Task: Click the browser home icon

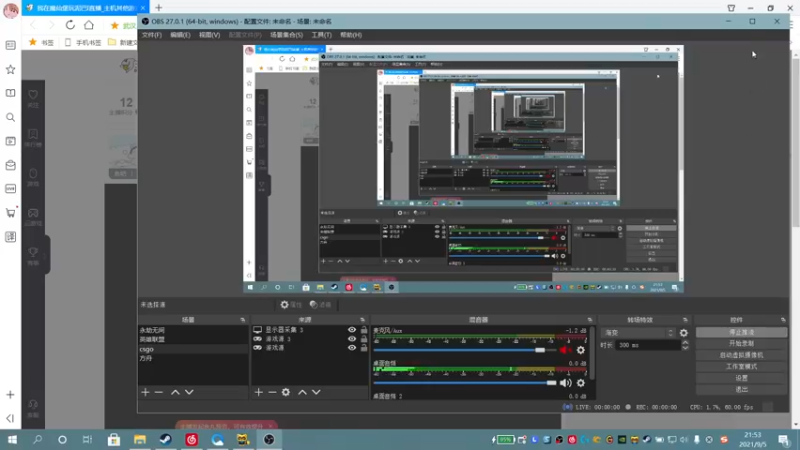Action: [x=89, y=25]
